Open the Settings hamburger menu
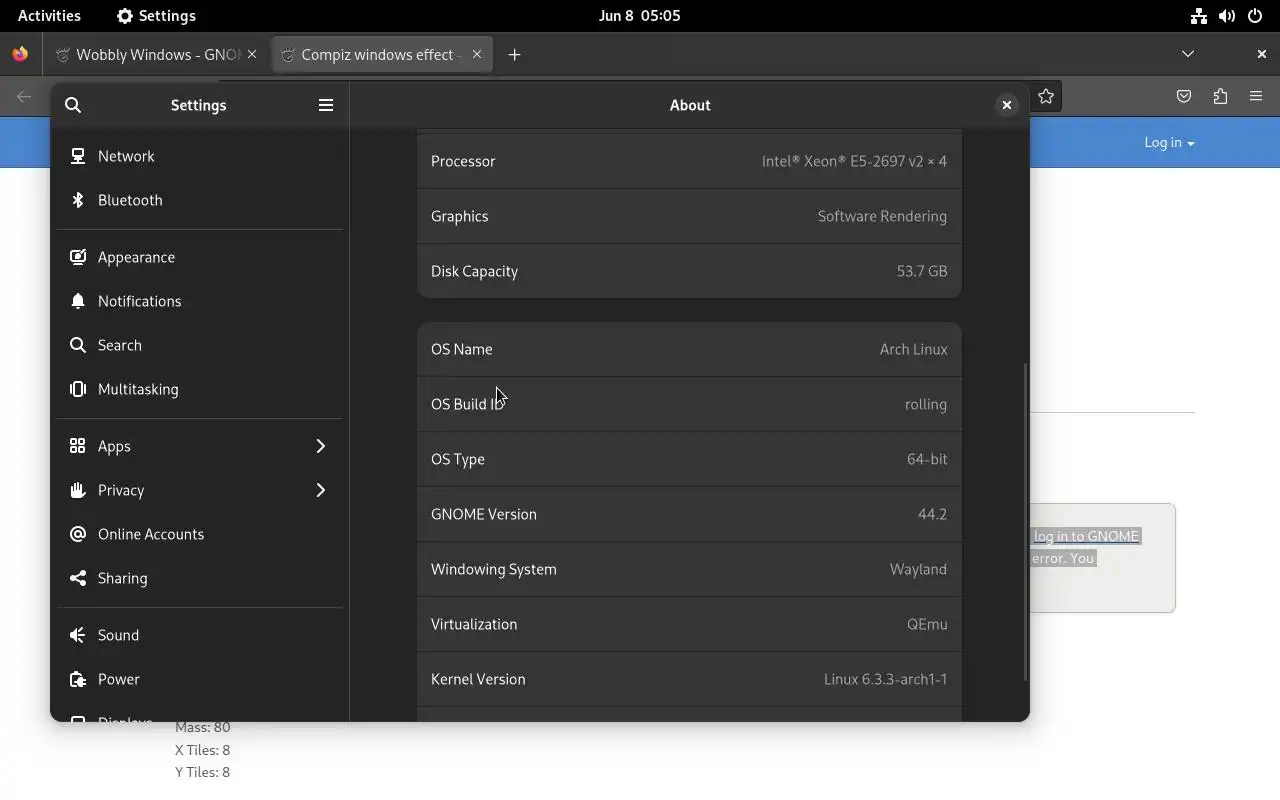1280x800 pixels. pos(326,105)
